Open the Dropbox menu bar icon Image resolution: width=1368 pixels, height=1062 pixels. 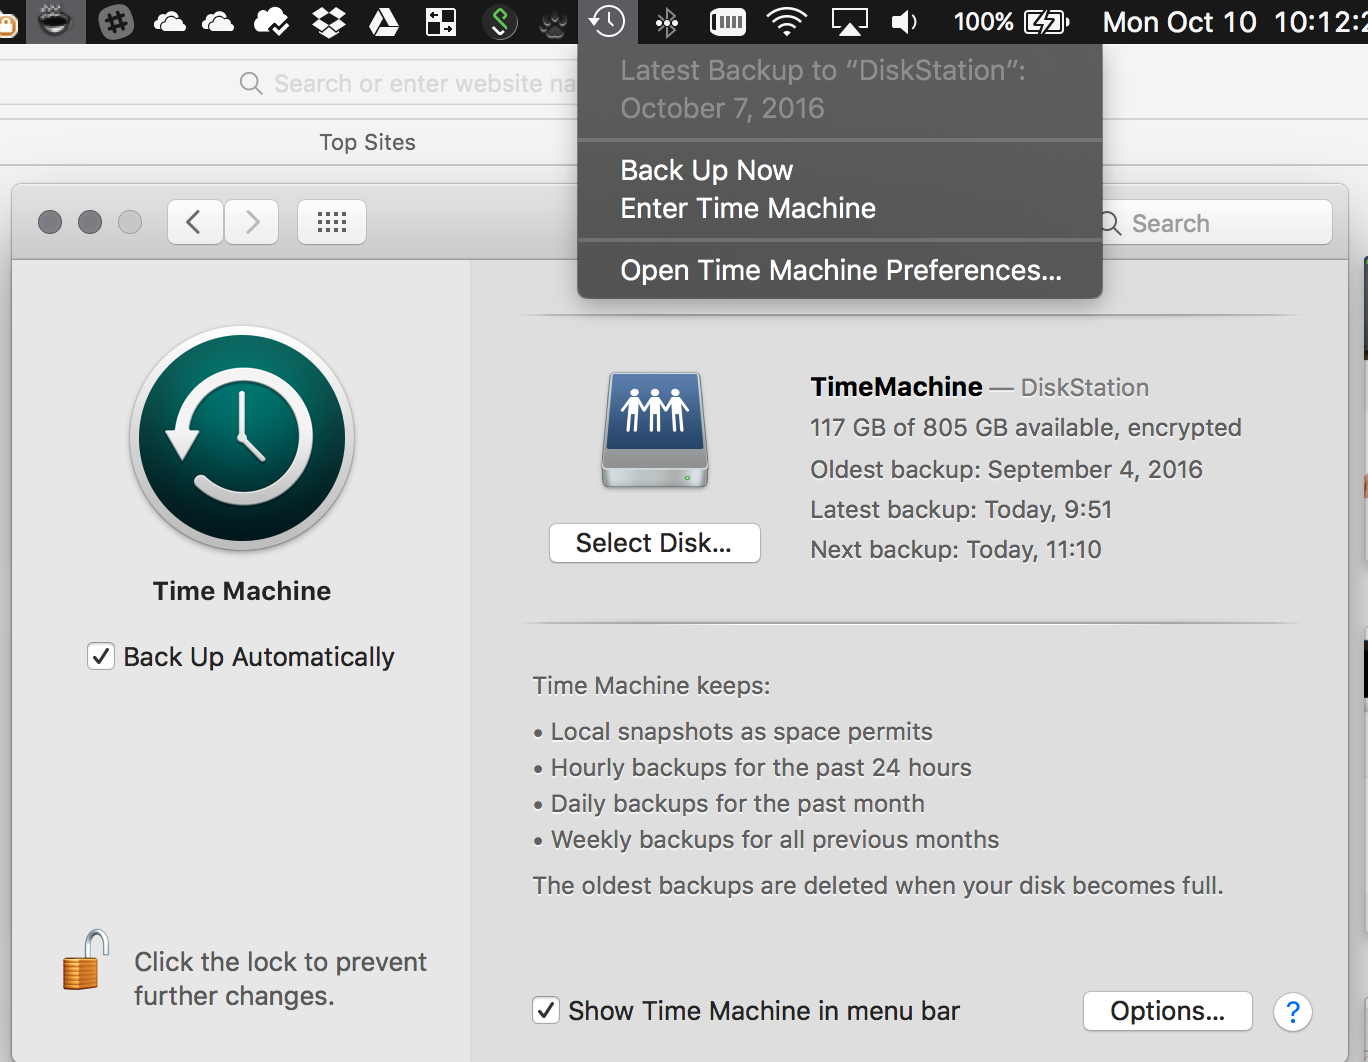329,21
